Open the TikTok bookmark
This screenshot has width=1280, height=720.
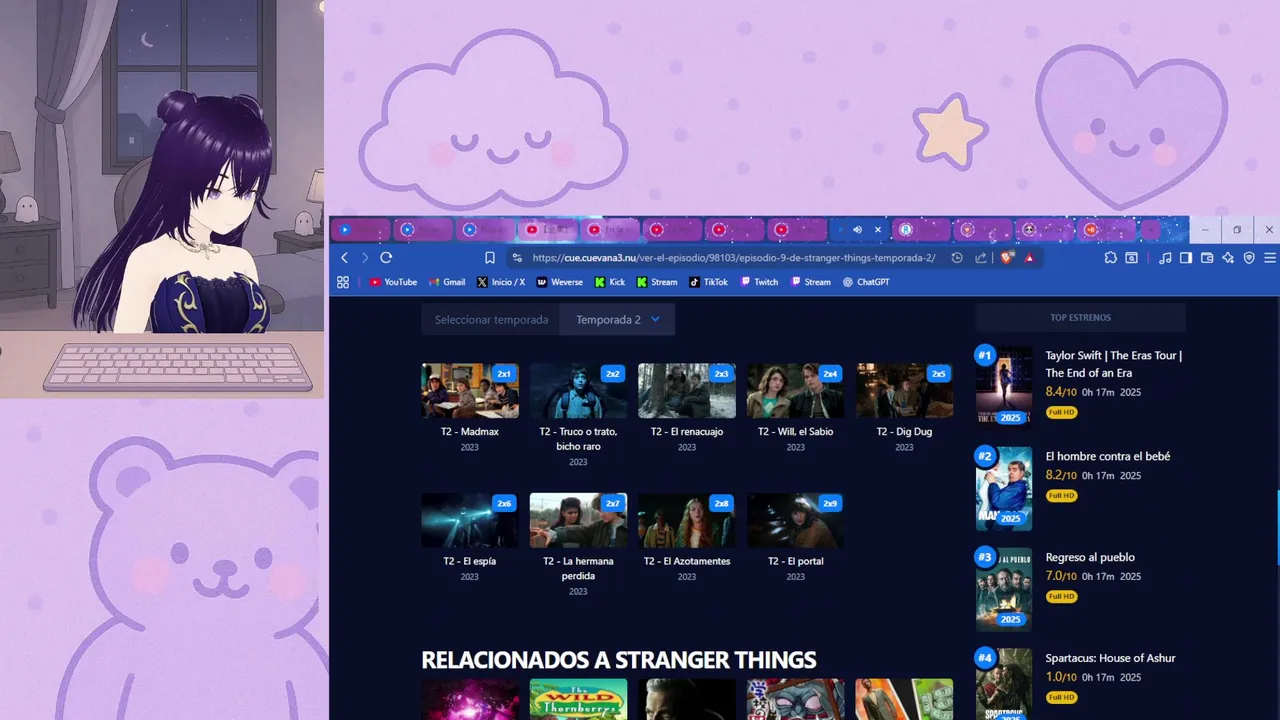tap(708, 282)
